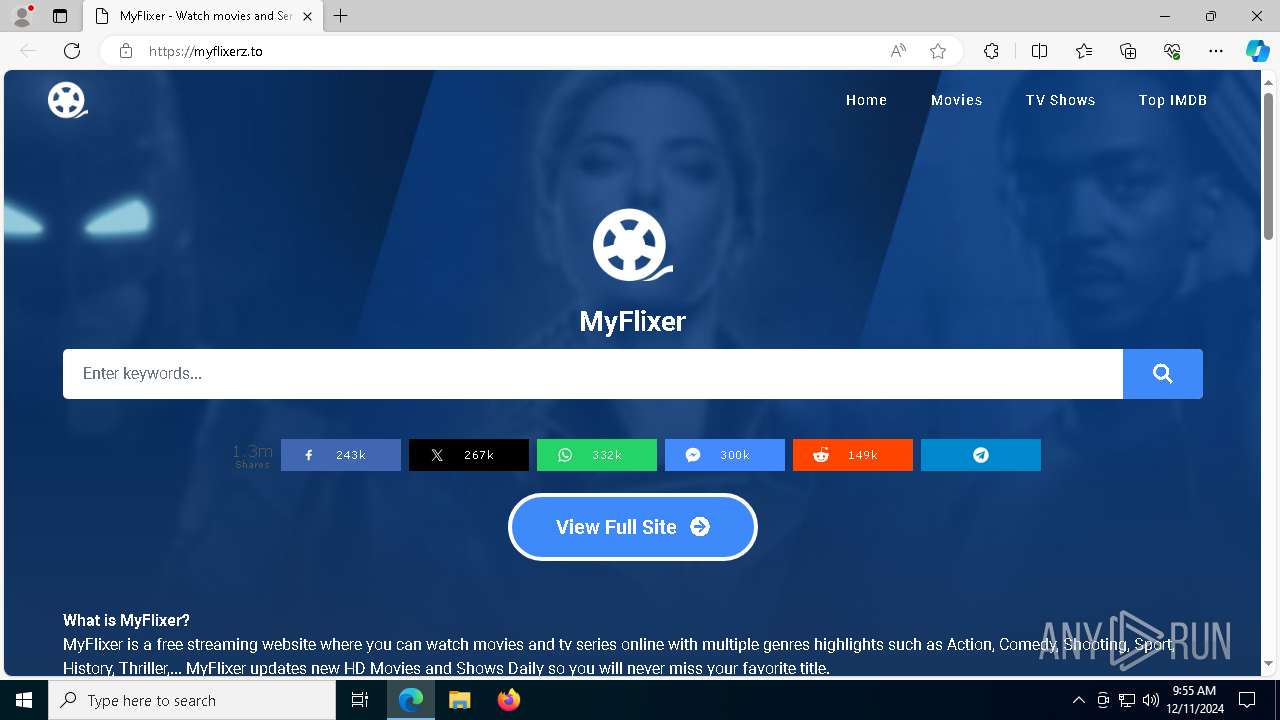Open Settings and more ellipsis menu
The width and height of the screenshot is (1280, 720).
[x=1216, y=51]
